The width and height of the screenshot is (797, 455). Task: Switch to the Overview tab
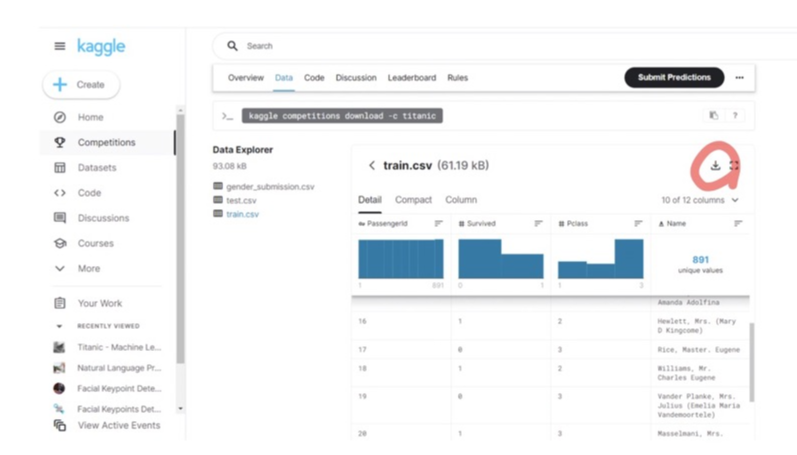246,78
